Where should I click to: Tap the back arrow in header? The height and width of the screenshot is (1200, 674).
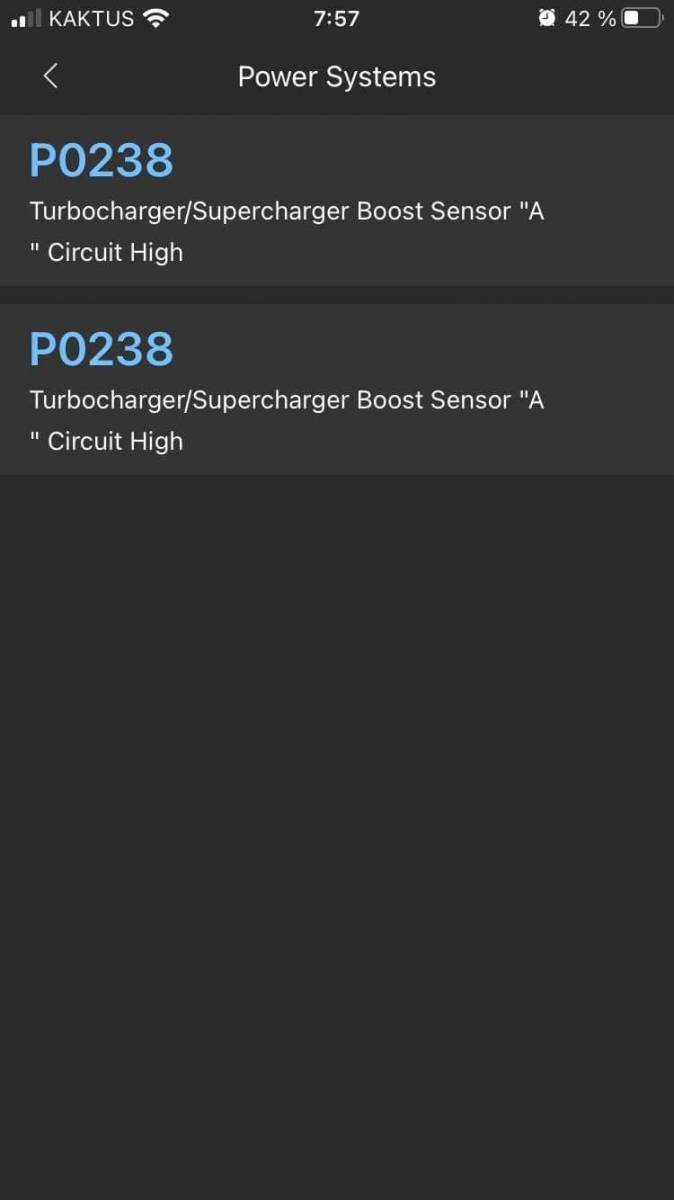click(x=51, y=76)
